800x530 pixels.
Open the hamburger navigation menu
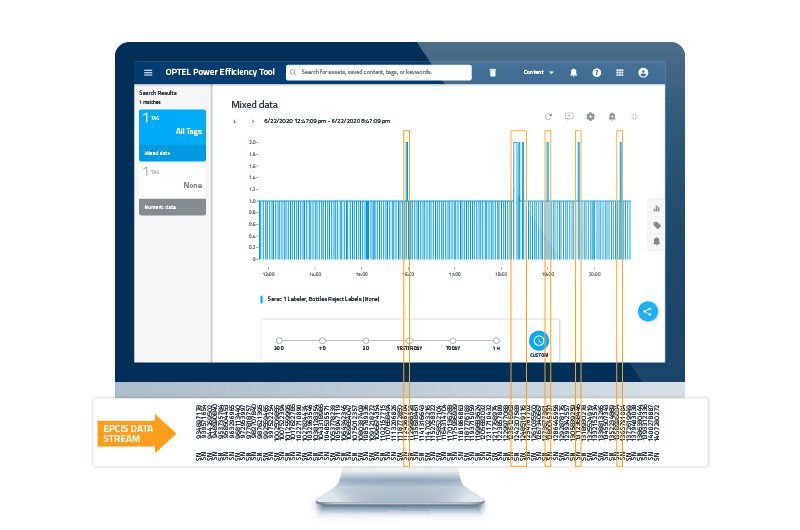148,72
